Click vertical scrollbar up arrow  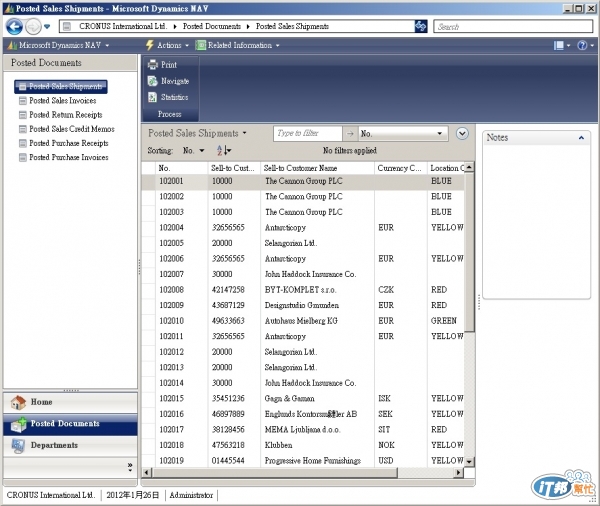pyautogui.click(x=469, y=167)
